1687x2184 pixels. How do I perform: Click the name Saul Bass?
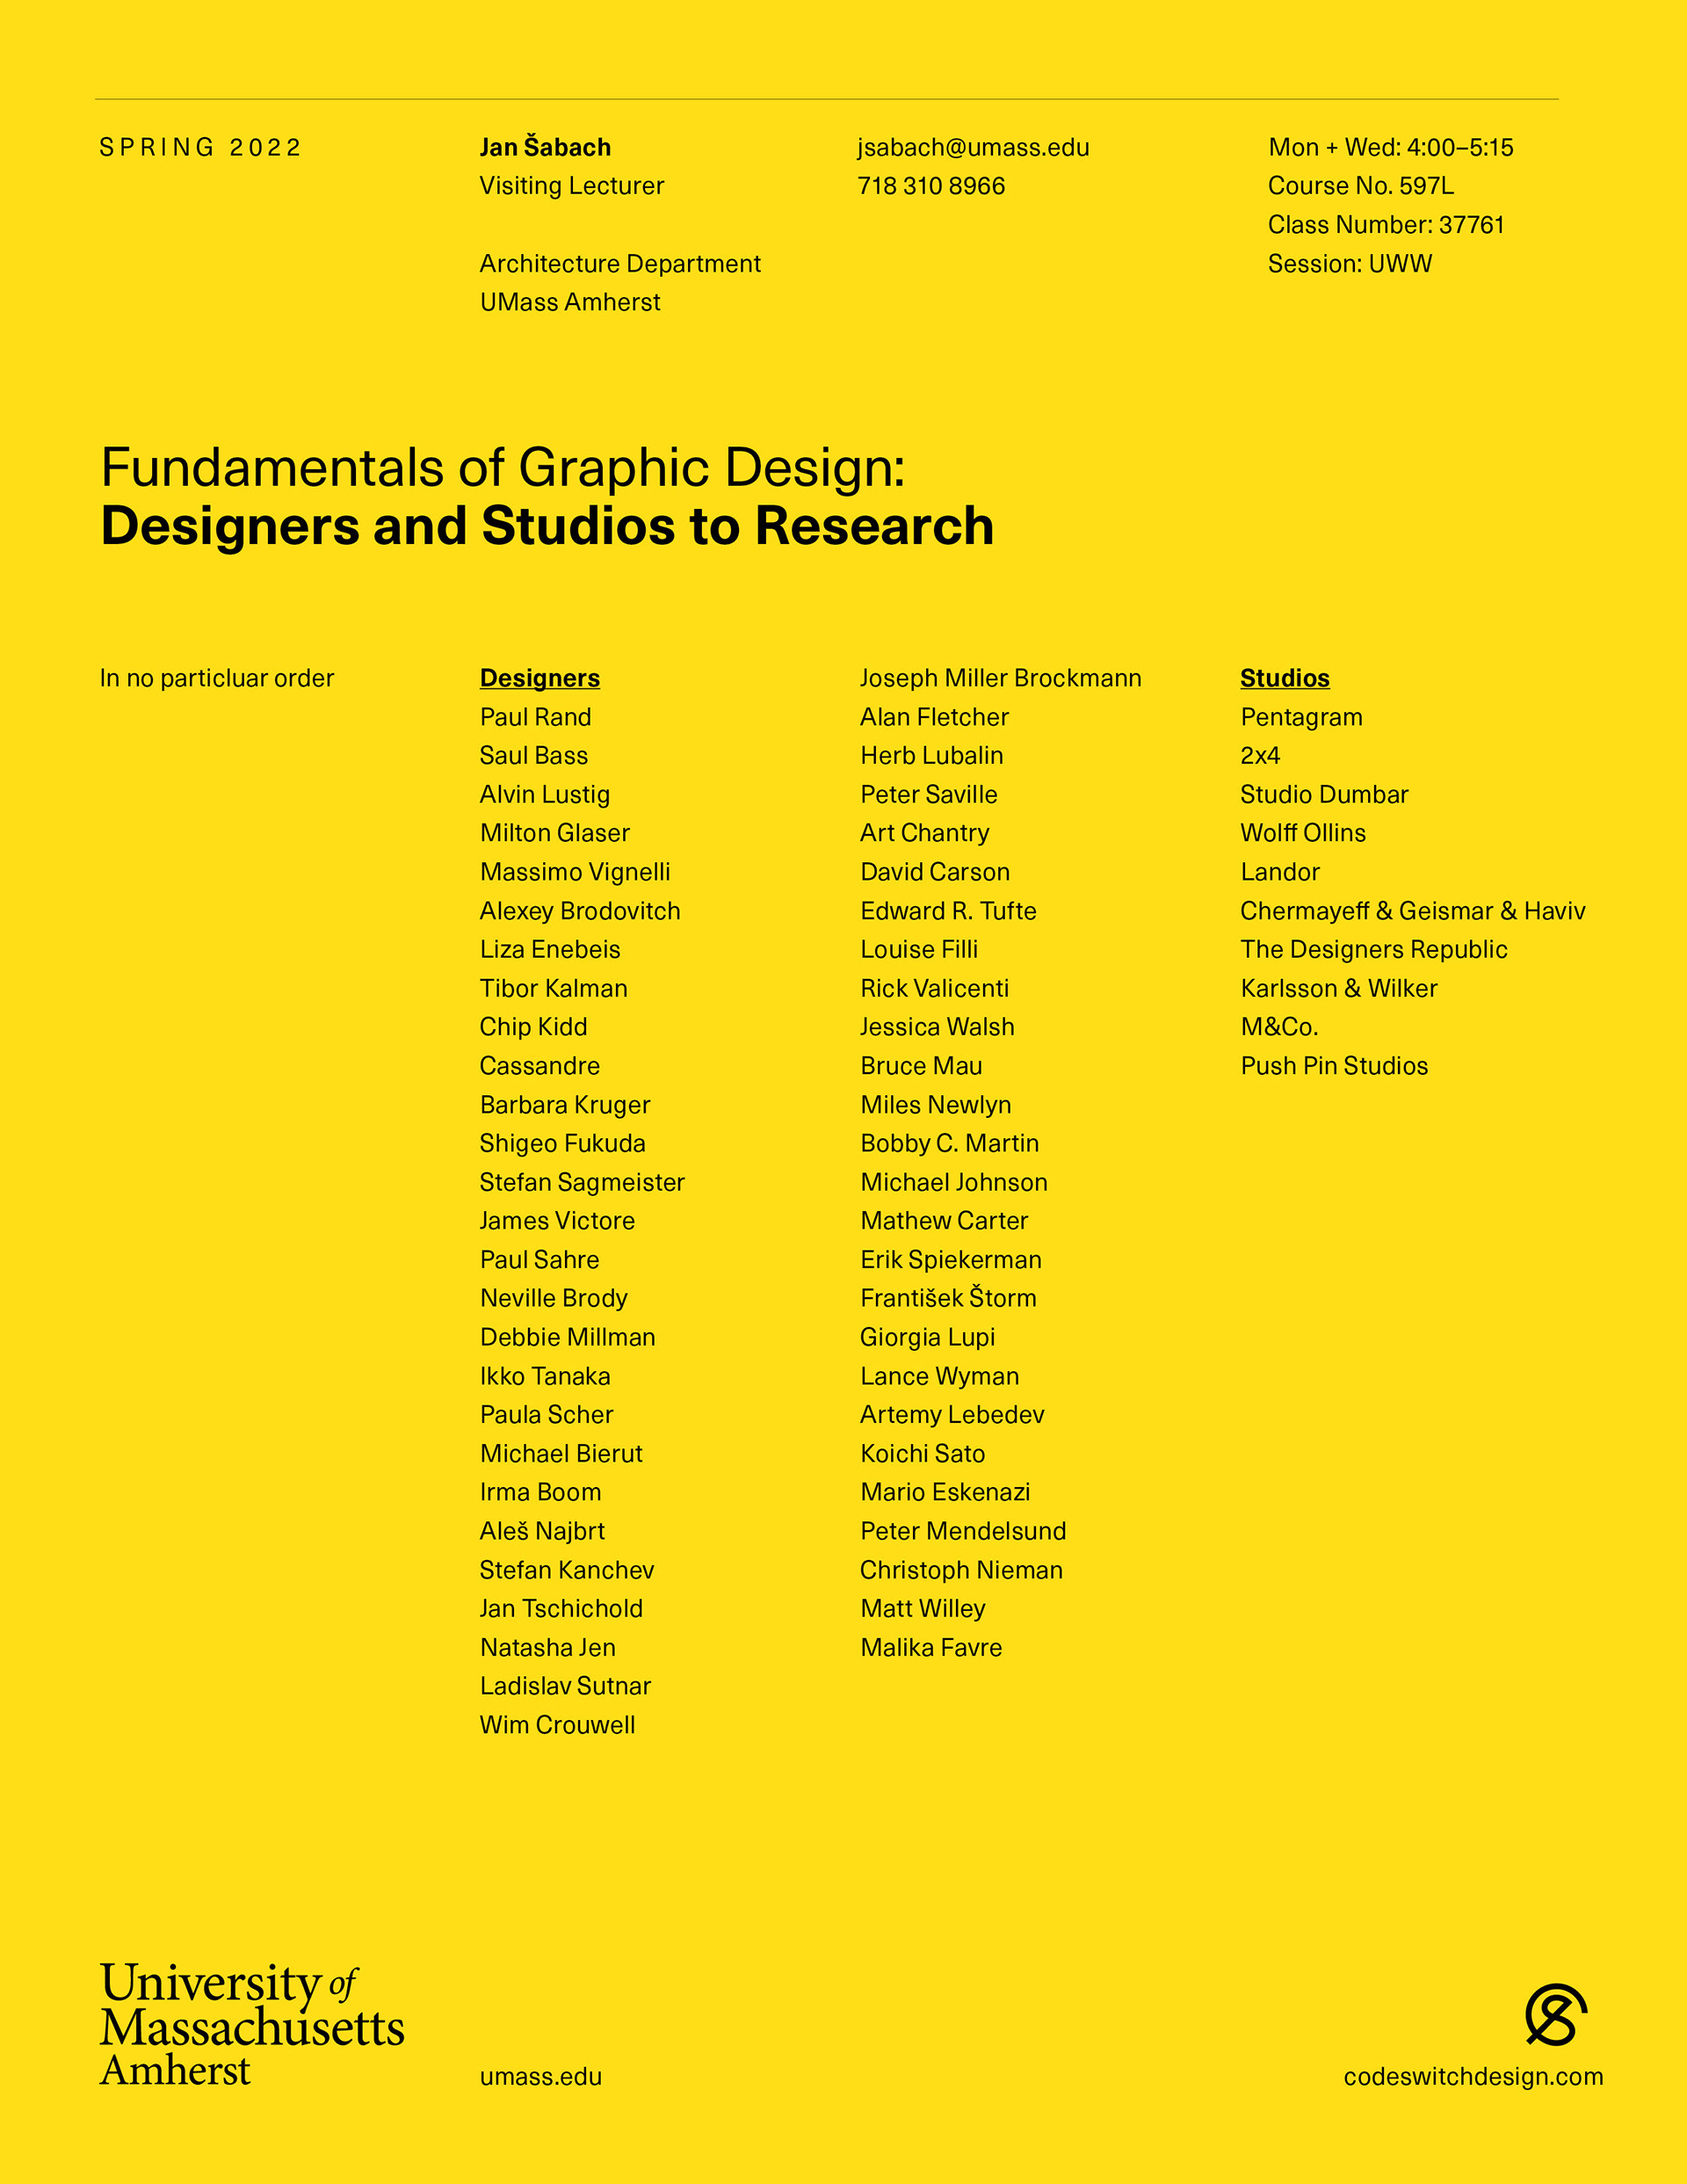534,756
